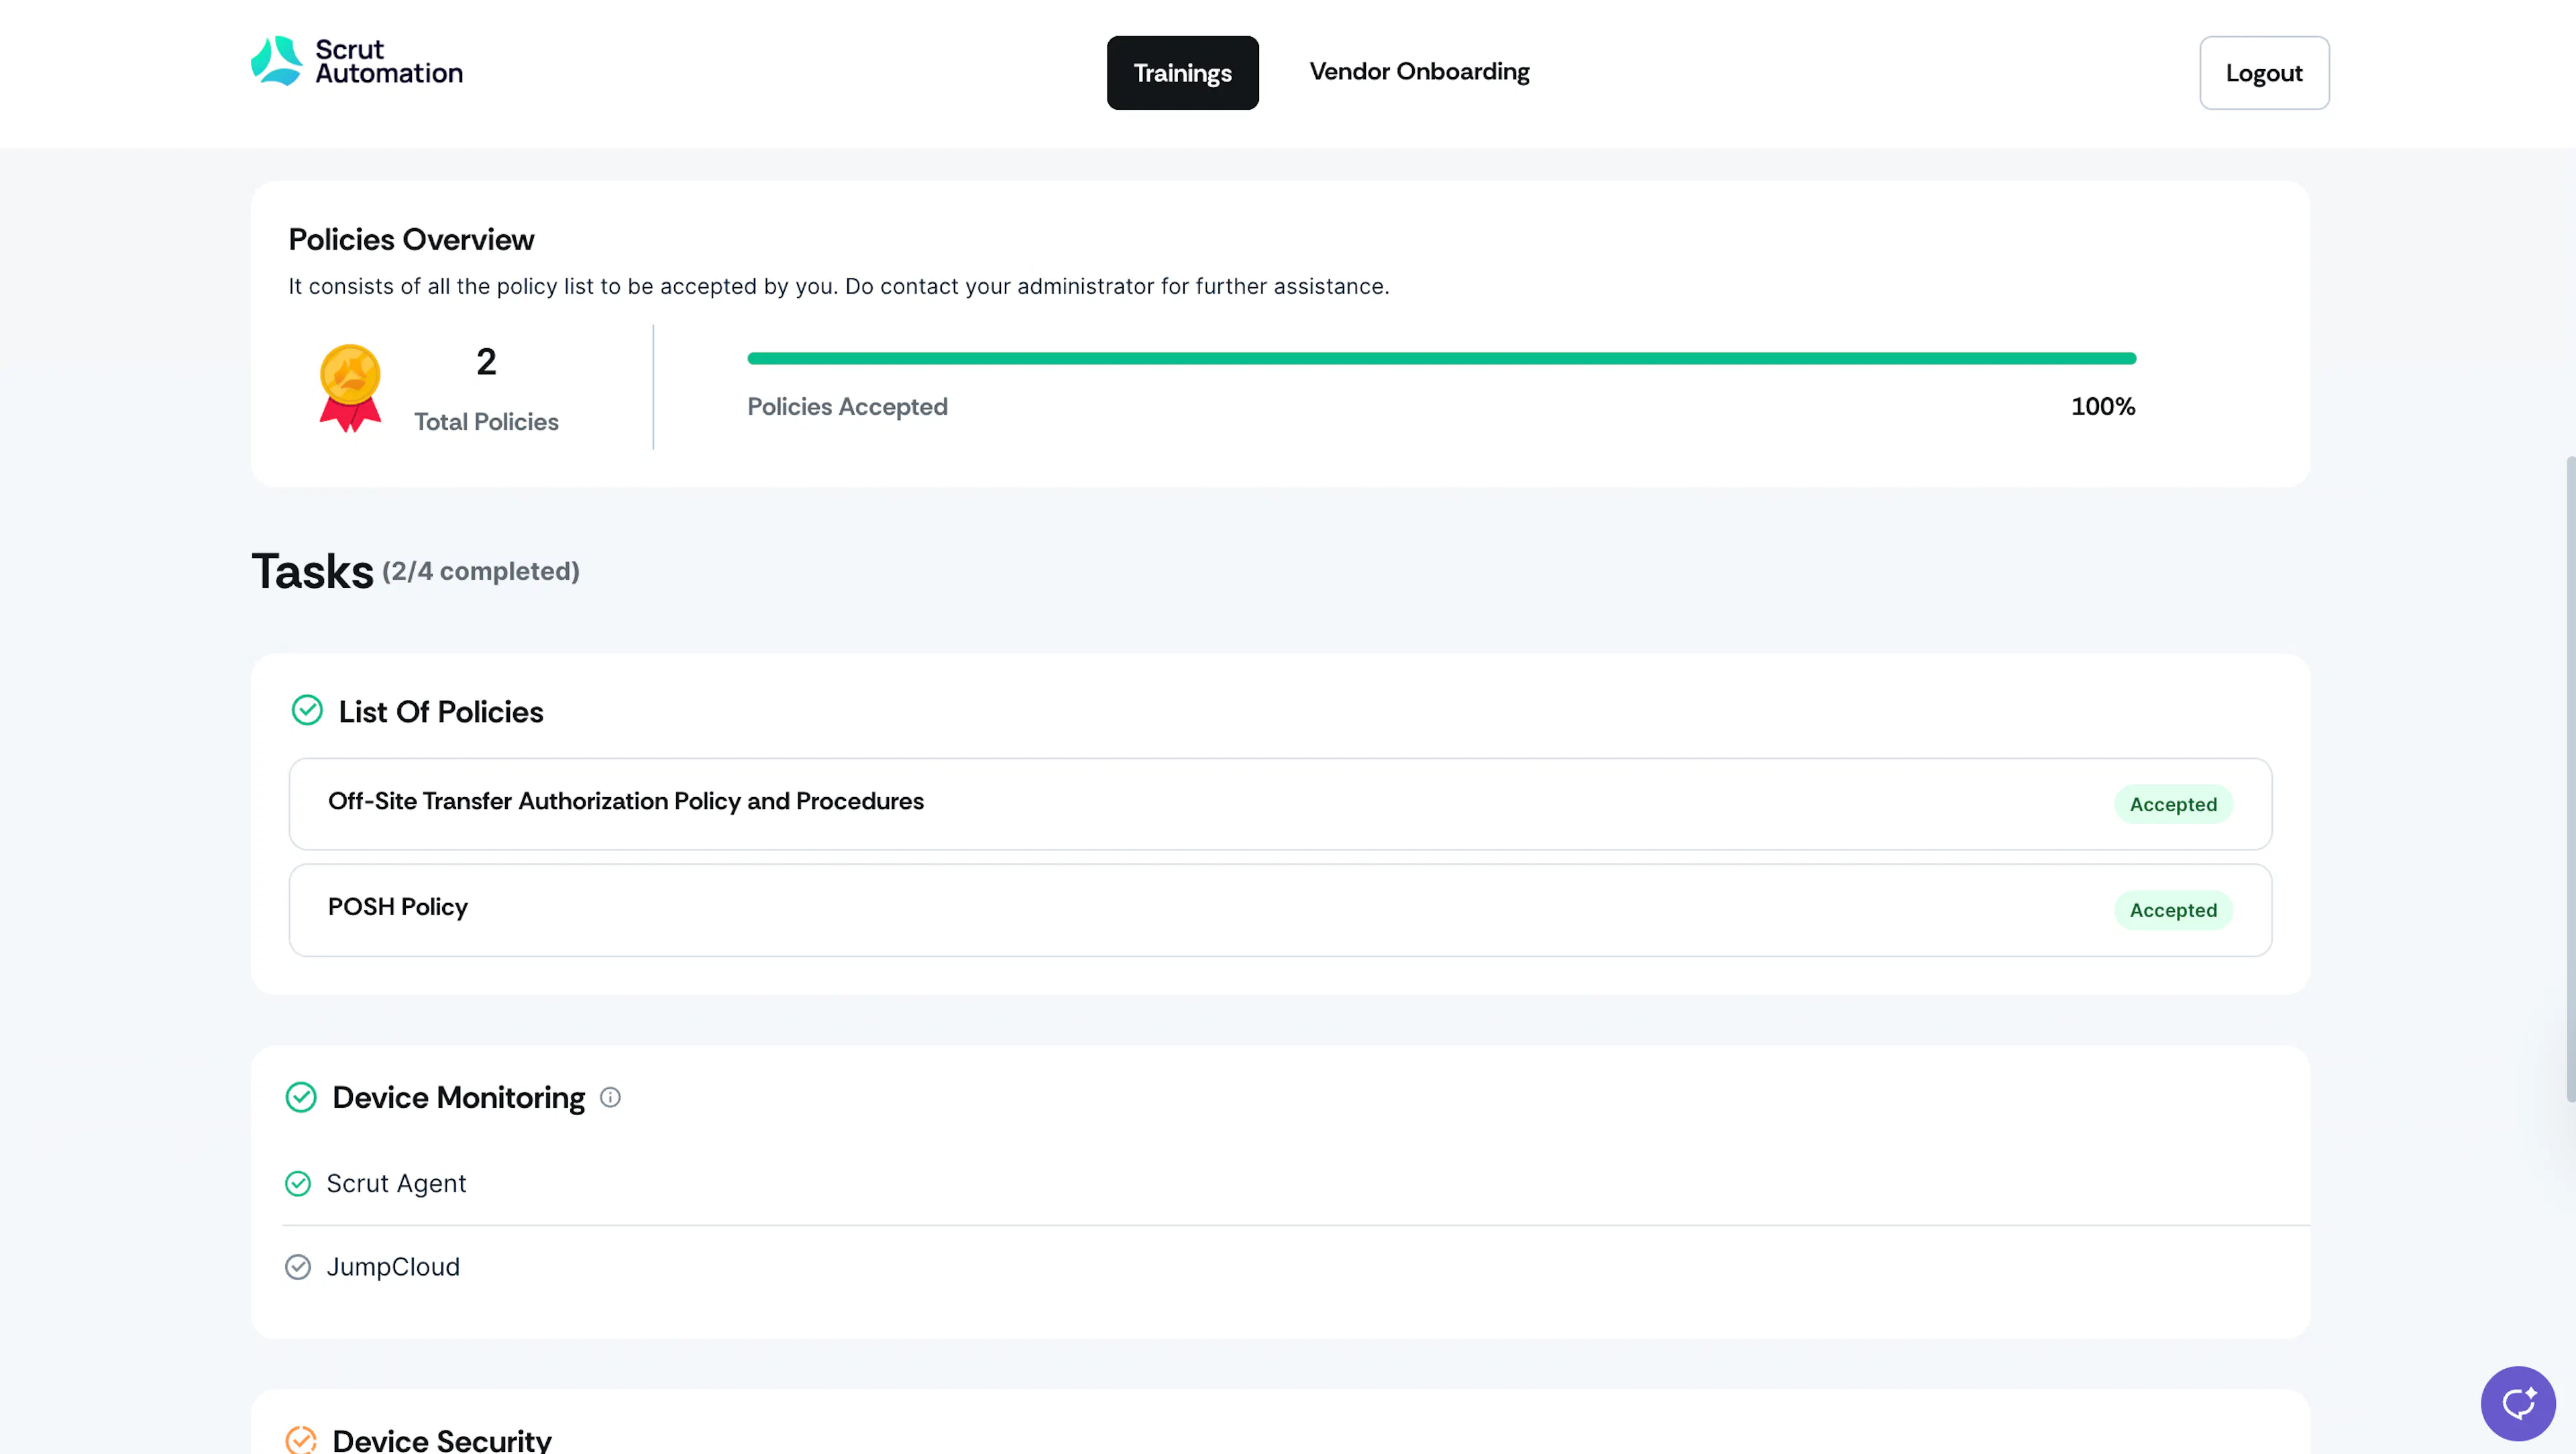The image size is (2576, 1454).
Task: Click the green check next to List Of Policies
Action: [x=307, y=710]
